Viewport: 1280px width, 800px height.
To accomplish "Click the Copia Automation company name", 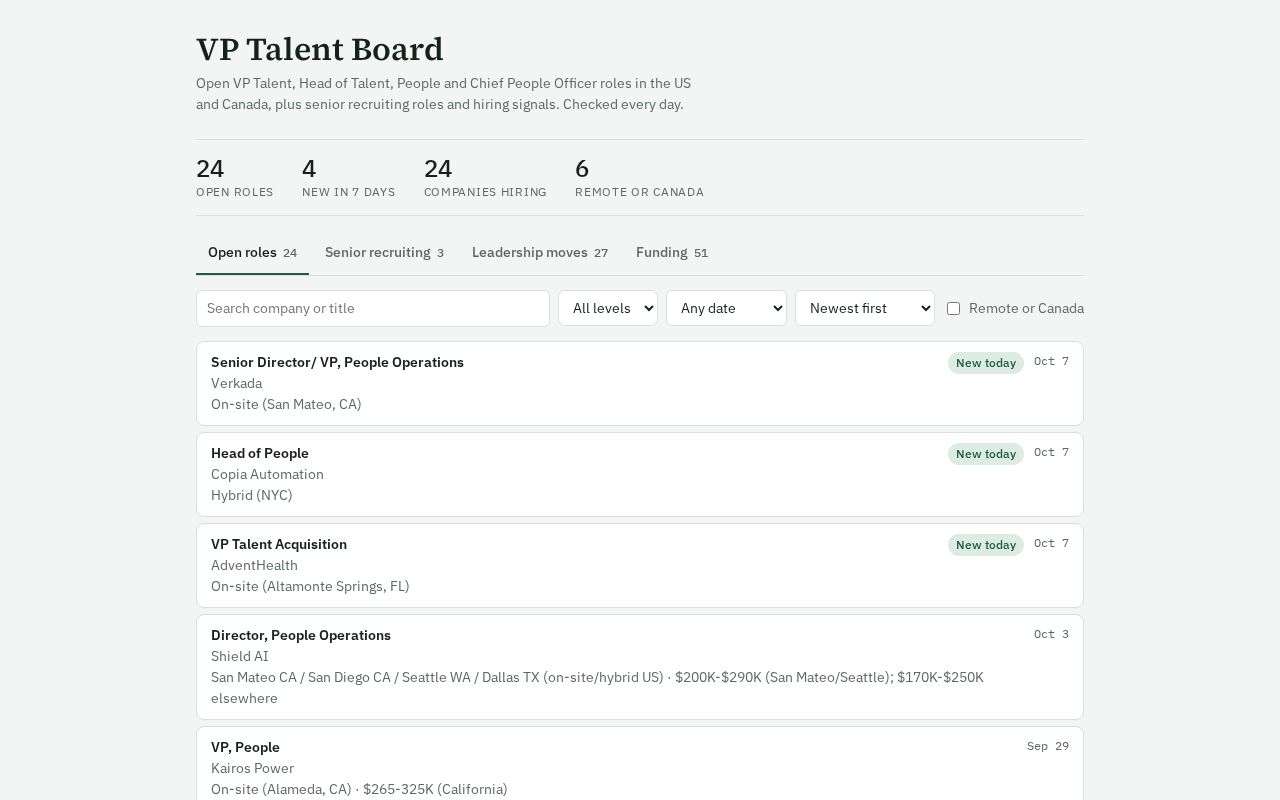I will tap(267, 474).
